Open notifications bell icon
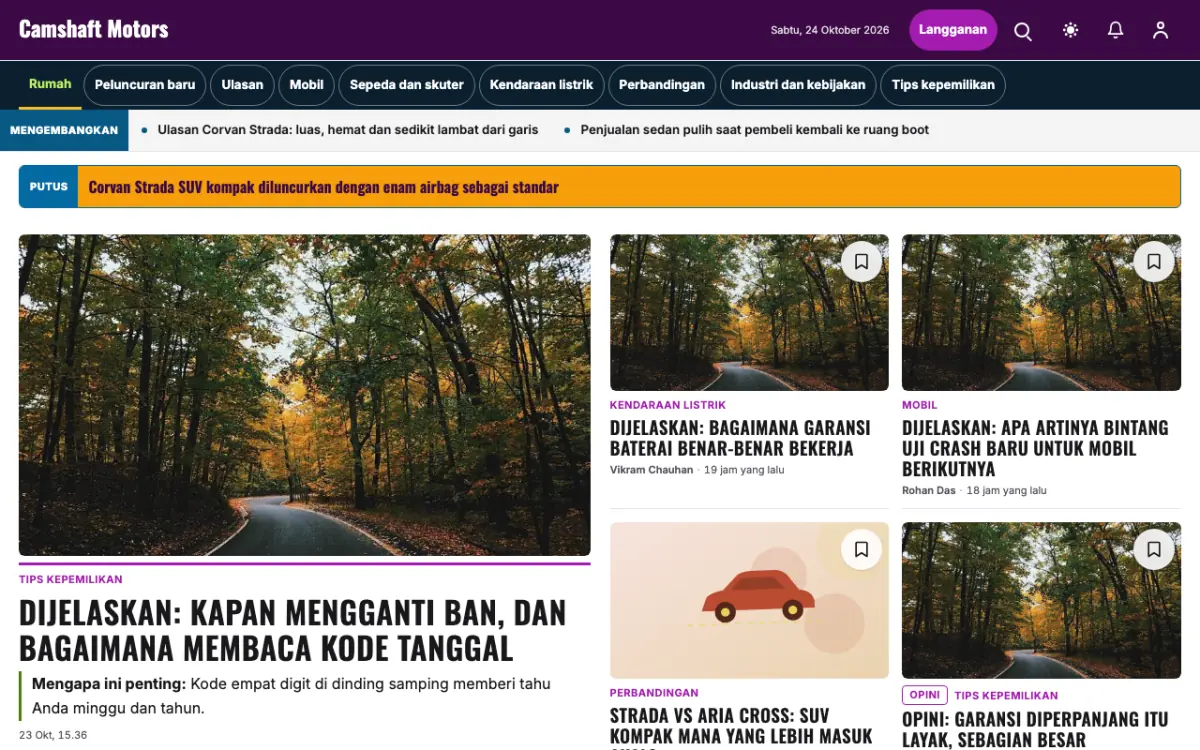The height and width of the screenshot is (750, 1200). pos(1116,30)
